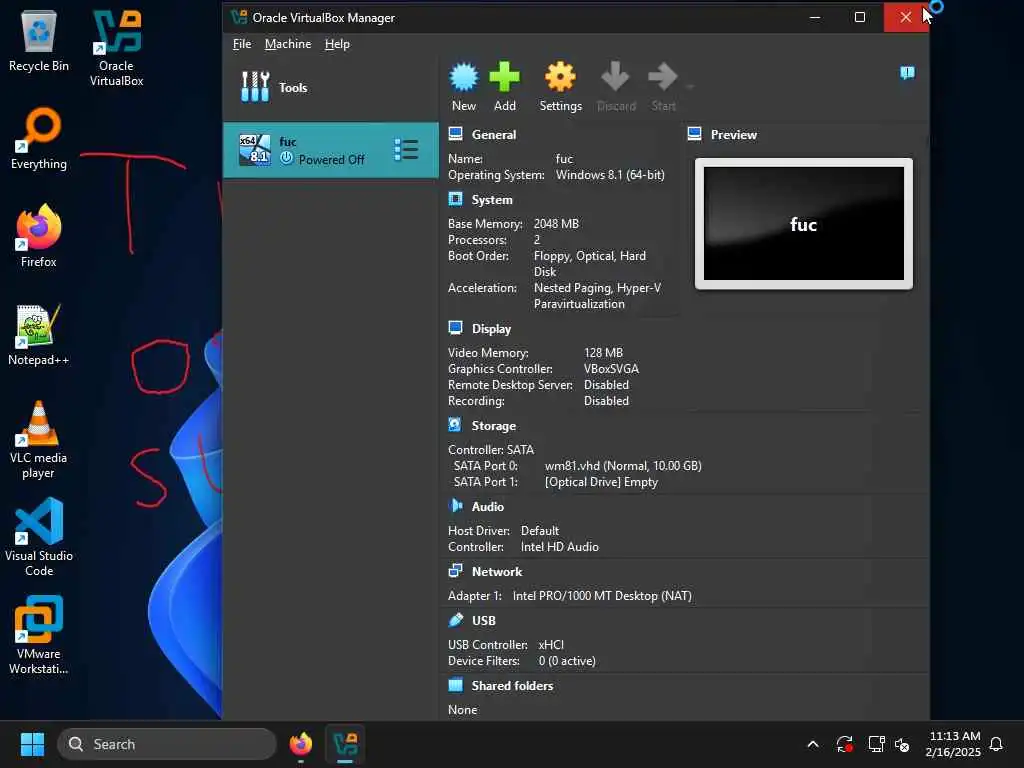1024x768 pixels.
Task: Click the General section monitor icon
Action: 455,134
